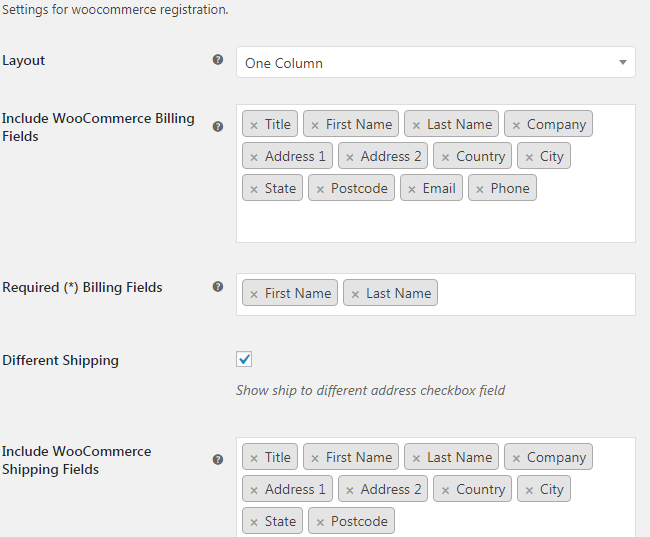Remove Title tag from shipping fields
The width and height of the screenshot is (650, 537).
point(254,458)
